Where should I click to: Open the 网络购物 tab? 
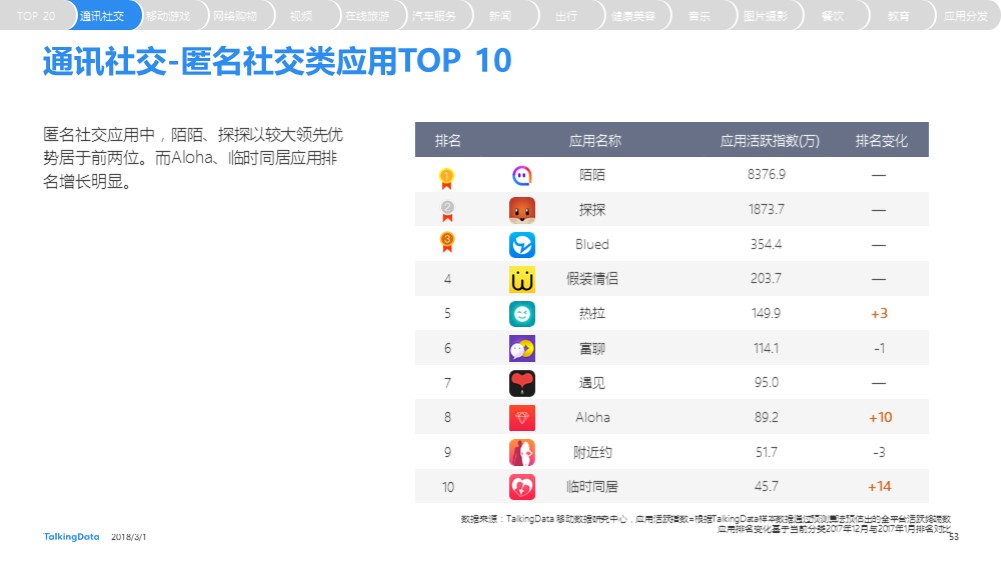click(x=235, y=15)
